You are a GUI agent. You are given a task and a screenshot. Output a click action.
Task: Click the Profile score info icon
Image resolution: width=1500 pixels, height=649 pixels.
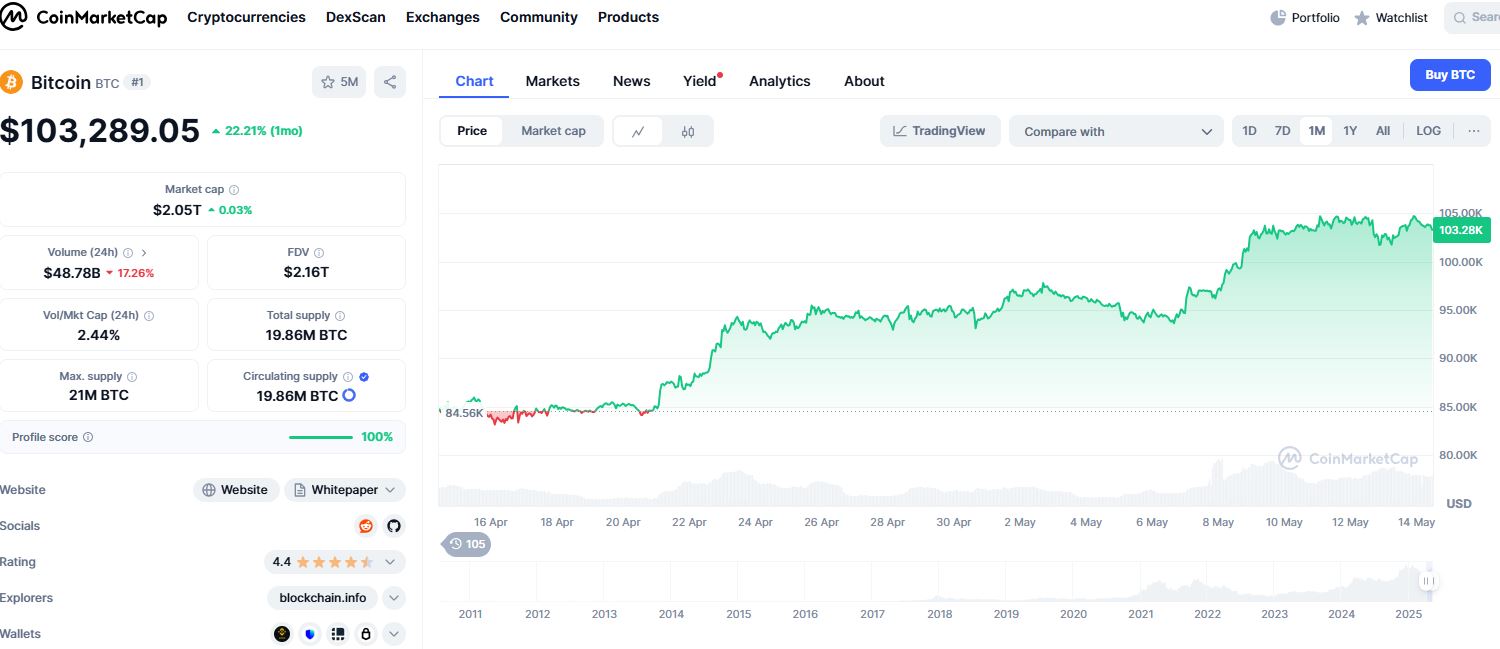(88, 437)
